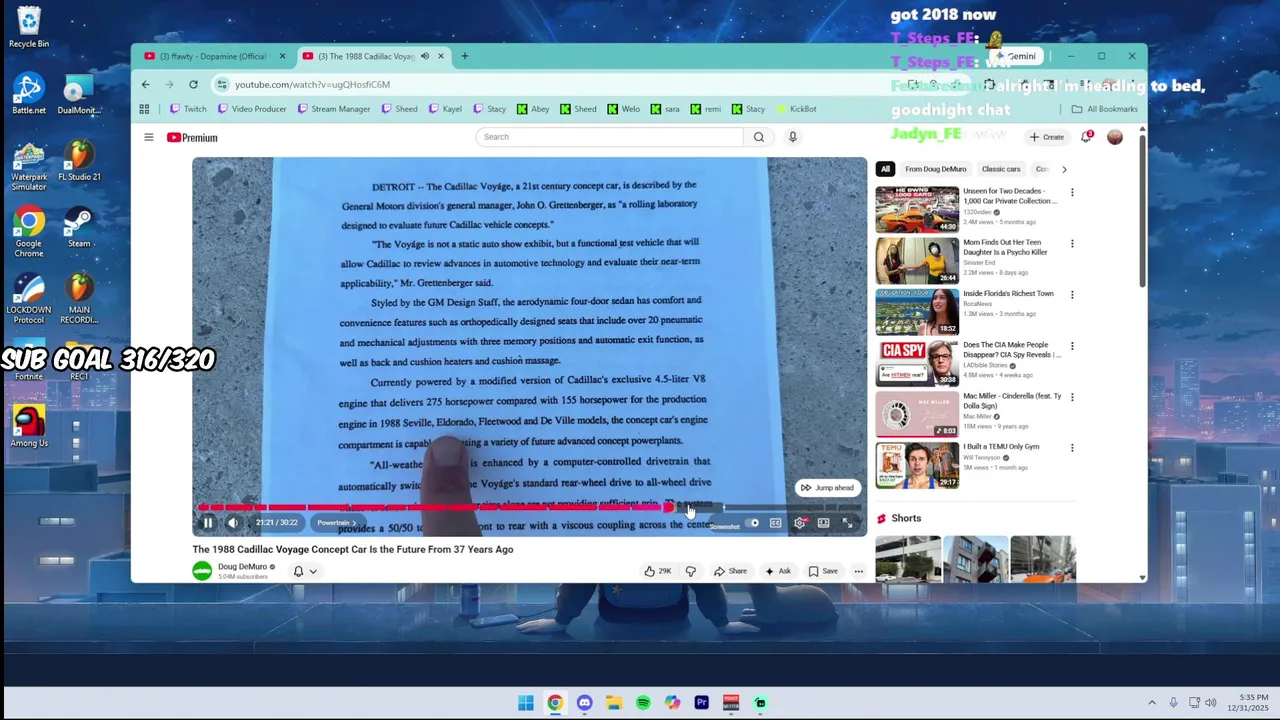The width and height of the screenshot is (1280, 720).
Task: Expand notification bell dropdown for Doug DeMuro
Action: click(305, 571)
